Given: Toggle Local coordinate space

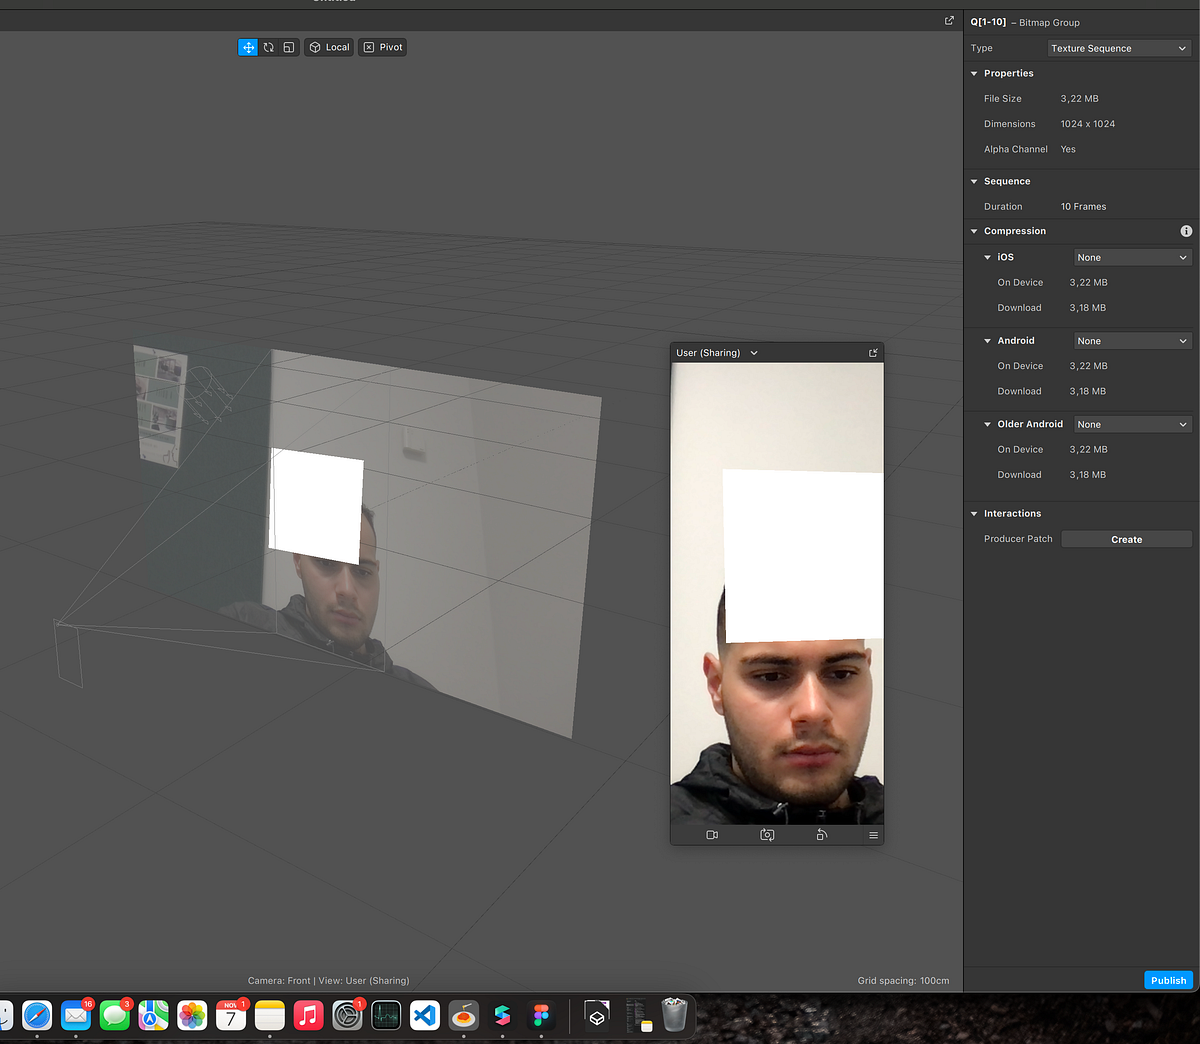Looking at the screenshot, I should point(329,47).
